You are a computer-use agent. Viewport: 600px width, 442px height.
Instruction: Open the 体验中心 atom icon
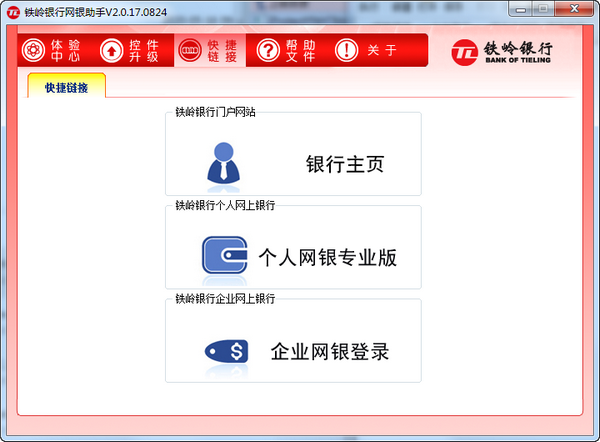tap(33, 50)
